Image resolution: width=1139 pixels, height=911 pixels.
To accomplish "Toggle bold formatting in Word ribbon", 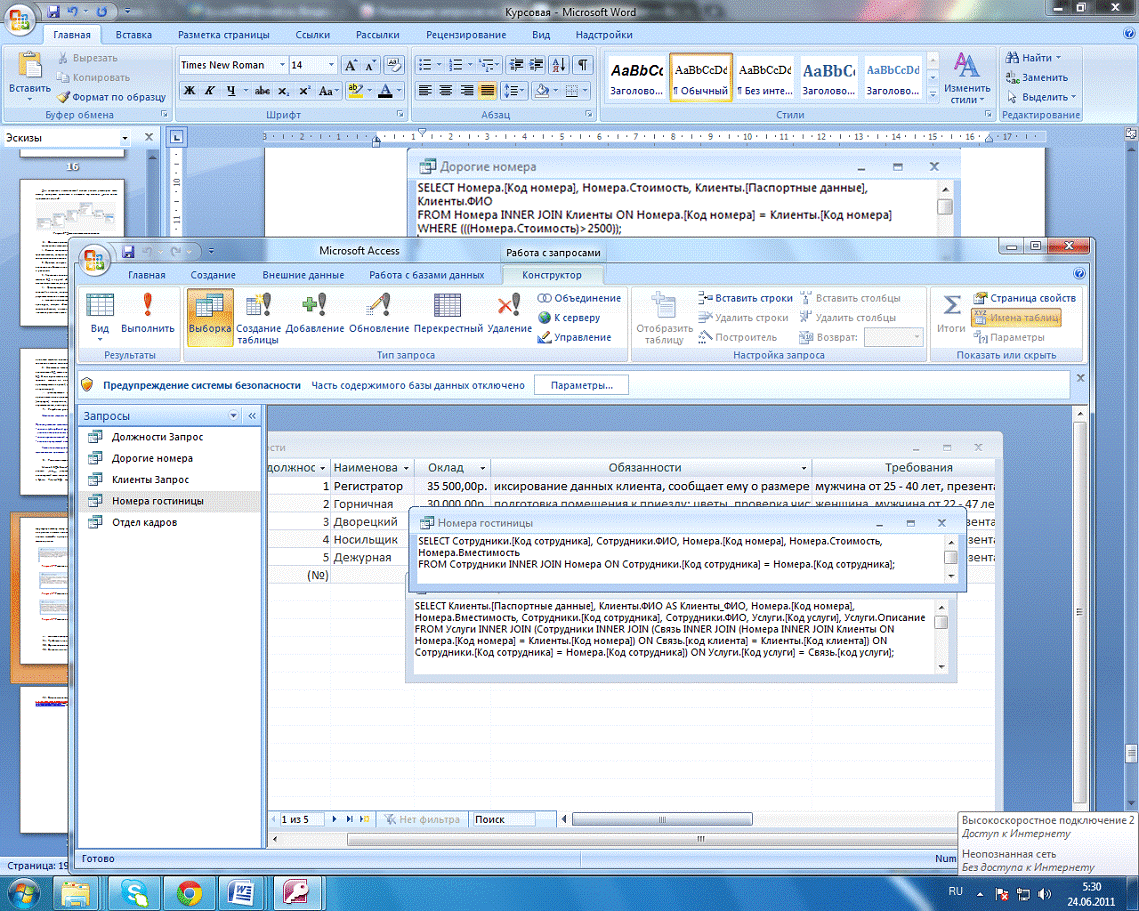I will (x=189, y=91).
